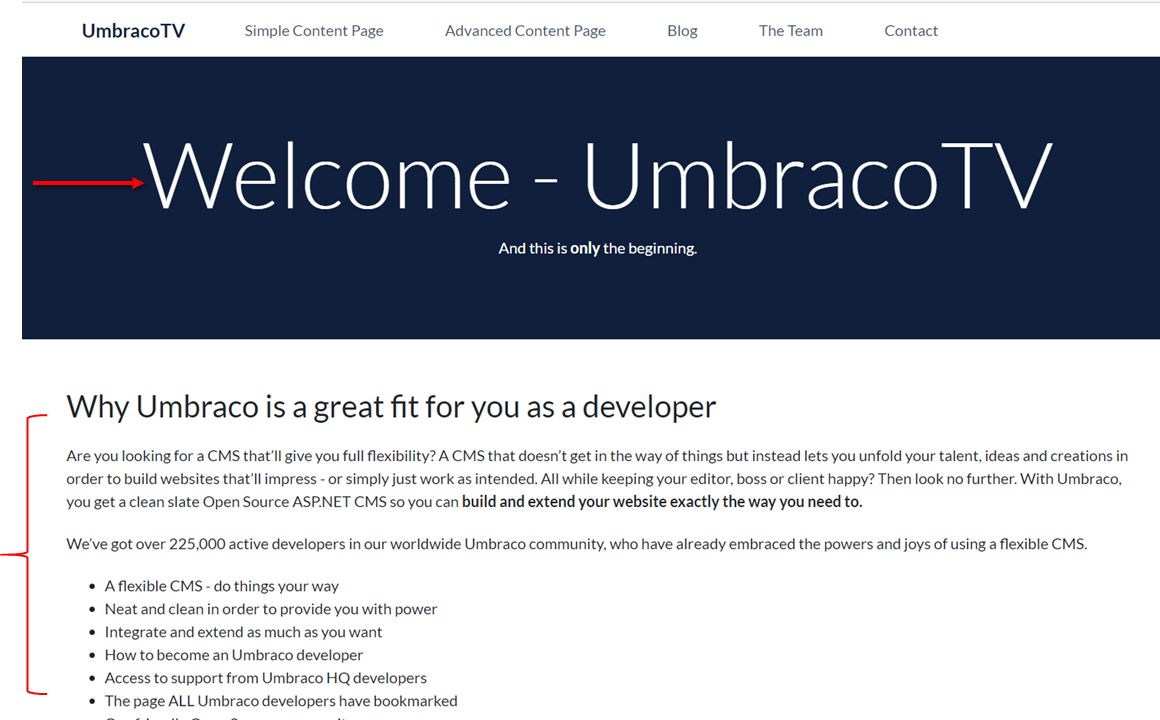
Task: Click the sentence about 225,000 active developers
Action: click(x=576, y=544)
